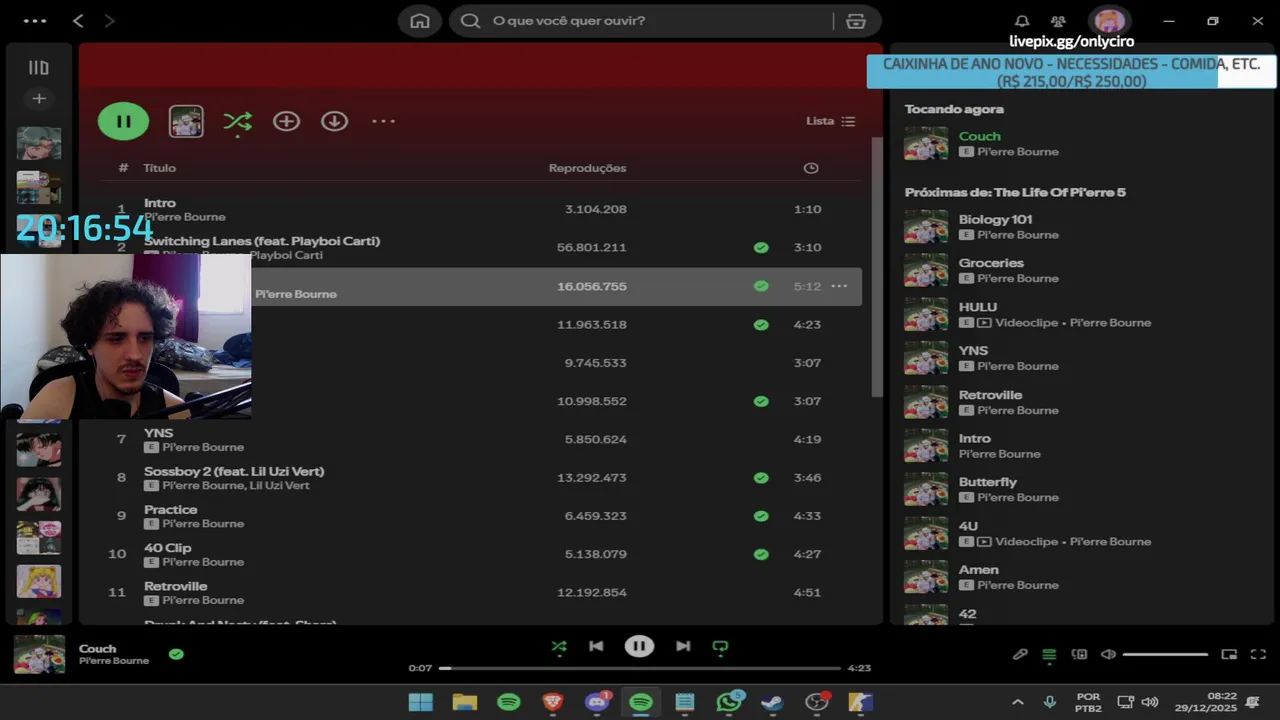
Task: Open Pi'erre Bourne link in bottom bar
Action: tap(114, 661)
